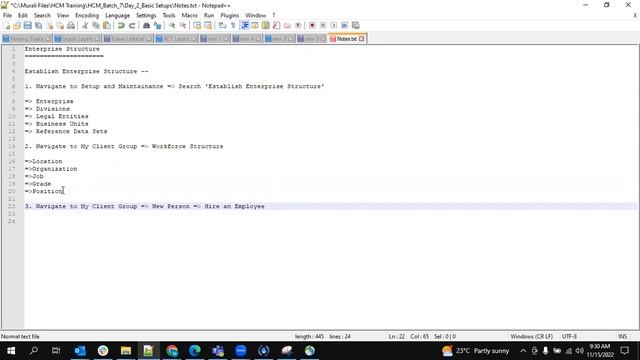Cut selection using the scissors icon
This screenshot has height=360, width=640.
(x=85, y=25)
